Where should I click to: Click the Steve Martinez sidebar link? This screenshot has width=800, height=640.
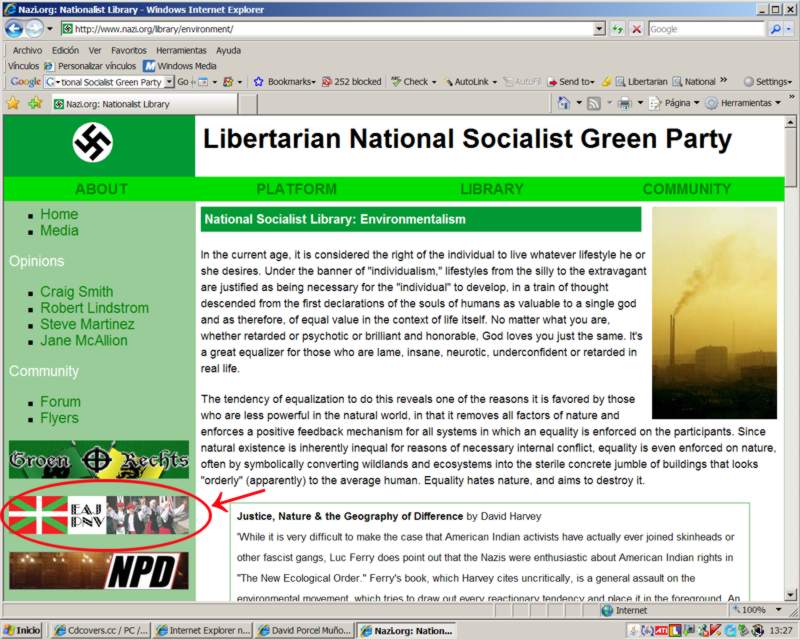[87, 325]
